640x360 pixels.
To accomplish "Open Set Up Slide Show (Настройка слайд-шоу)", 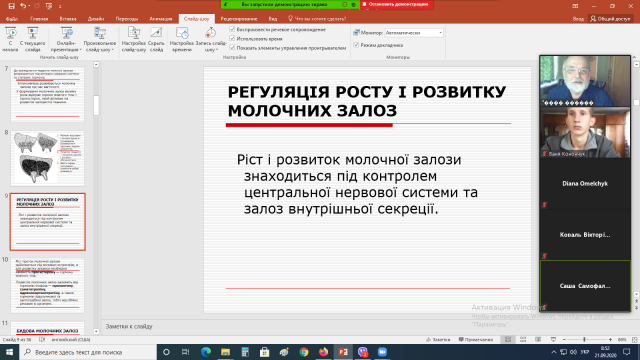I will pyautogui.click(x=133, y=39).
